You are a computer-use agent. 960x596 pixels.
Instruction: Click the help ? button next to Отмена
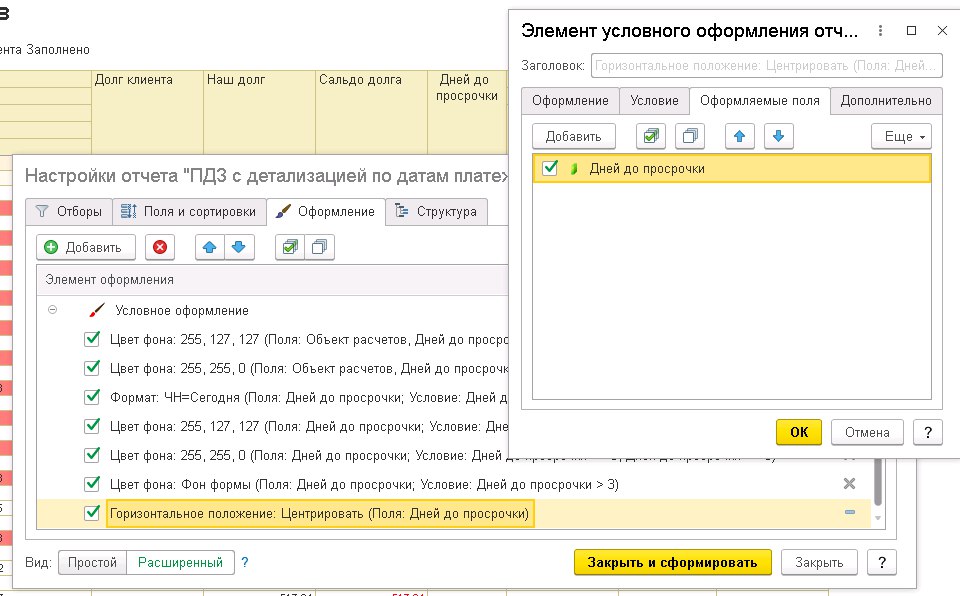928,432
